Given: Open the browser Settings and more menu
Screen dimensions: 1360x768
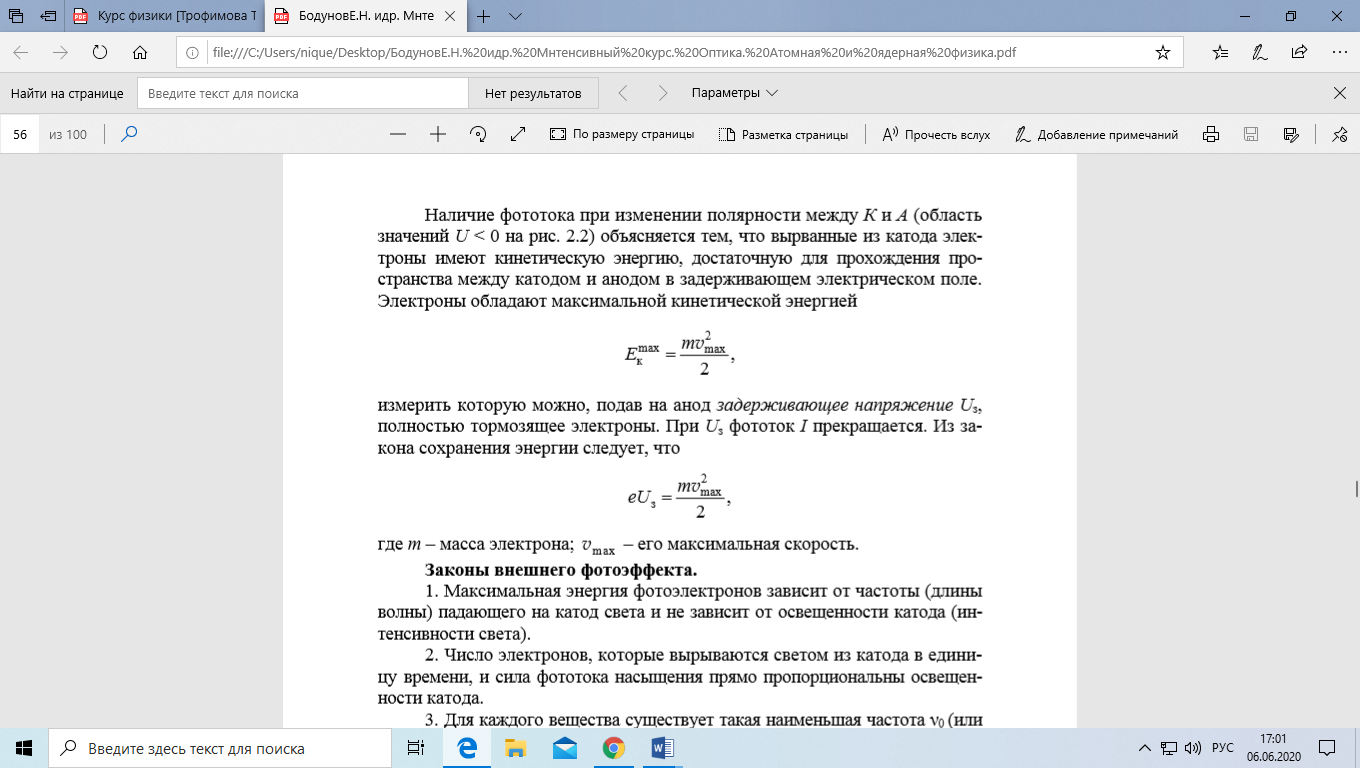Looking at the screenshot, I should point(1338,52).
